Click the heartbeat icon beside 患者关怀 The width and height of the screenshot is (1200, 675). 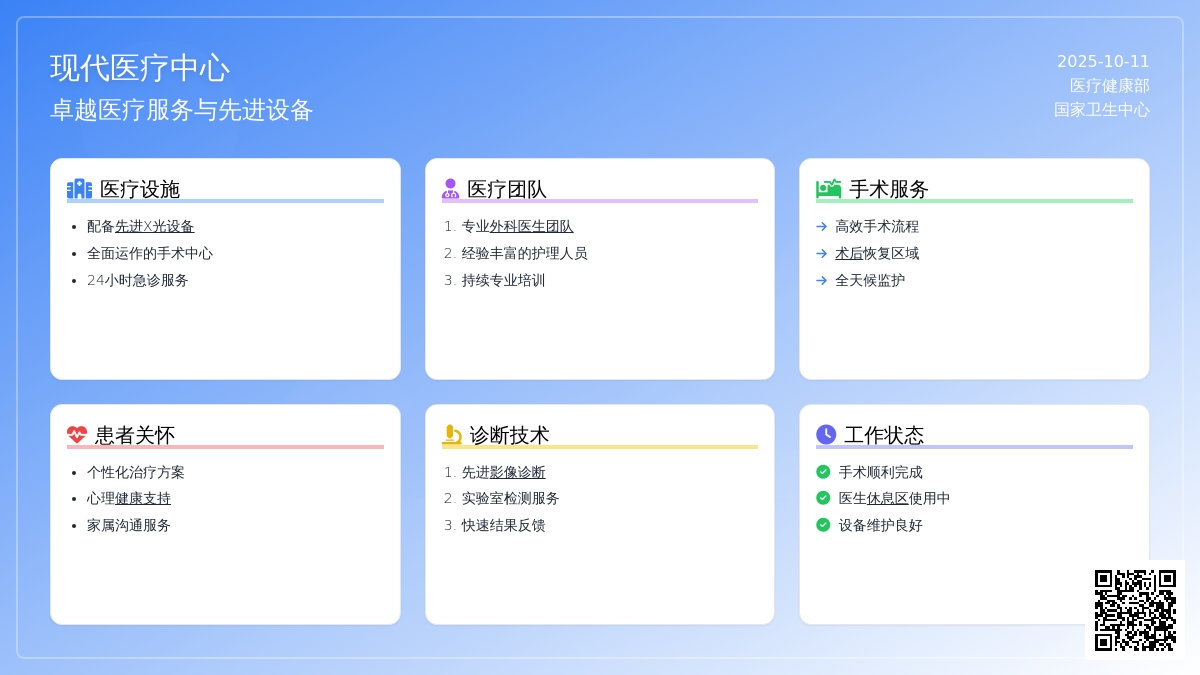coord(77,435)
